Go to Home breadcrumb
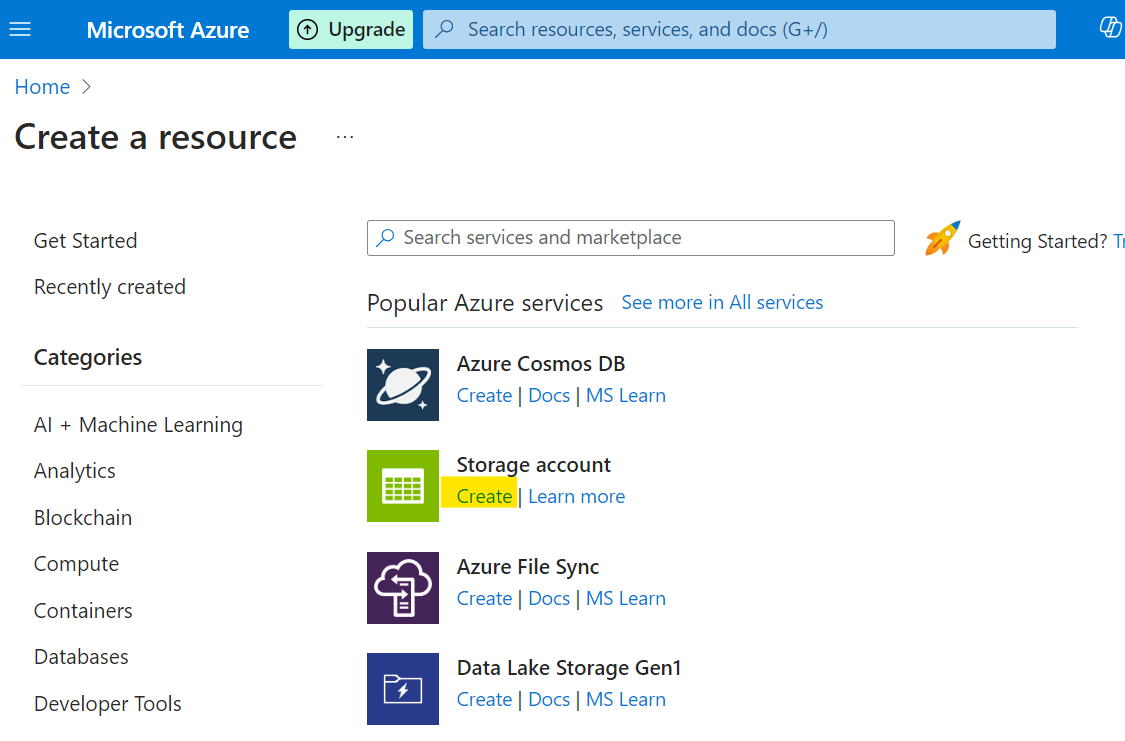Image resolution: width=1125 pixels, height=741 pixels. [42, 87]
